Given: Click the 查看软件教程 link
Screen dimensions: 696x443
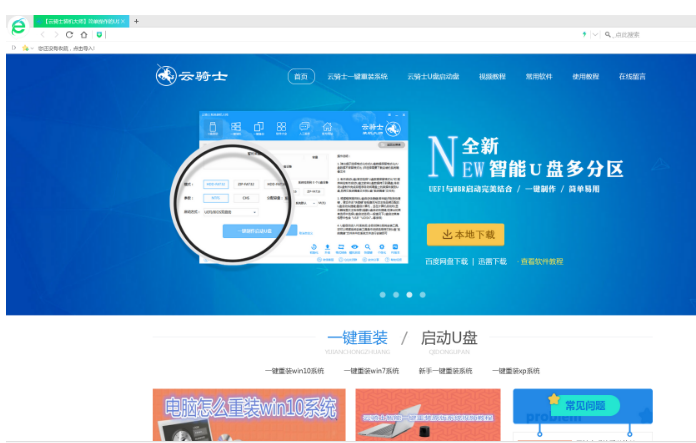Looking at the screenshot, I should 542,261.
